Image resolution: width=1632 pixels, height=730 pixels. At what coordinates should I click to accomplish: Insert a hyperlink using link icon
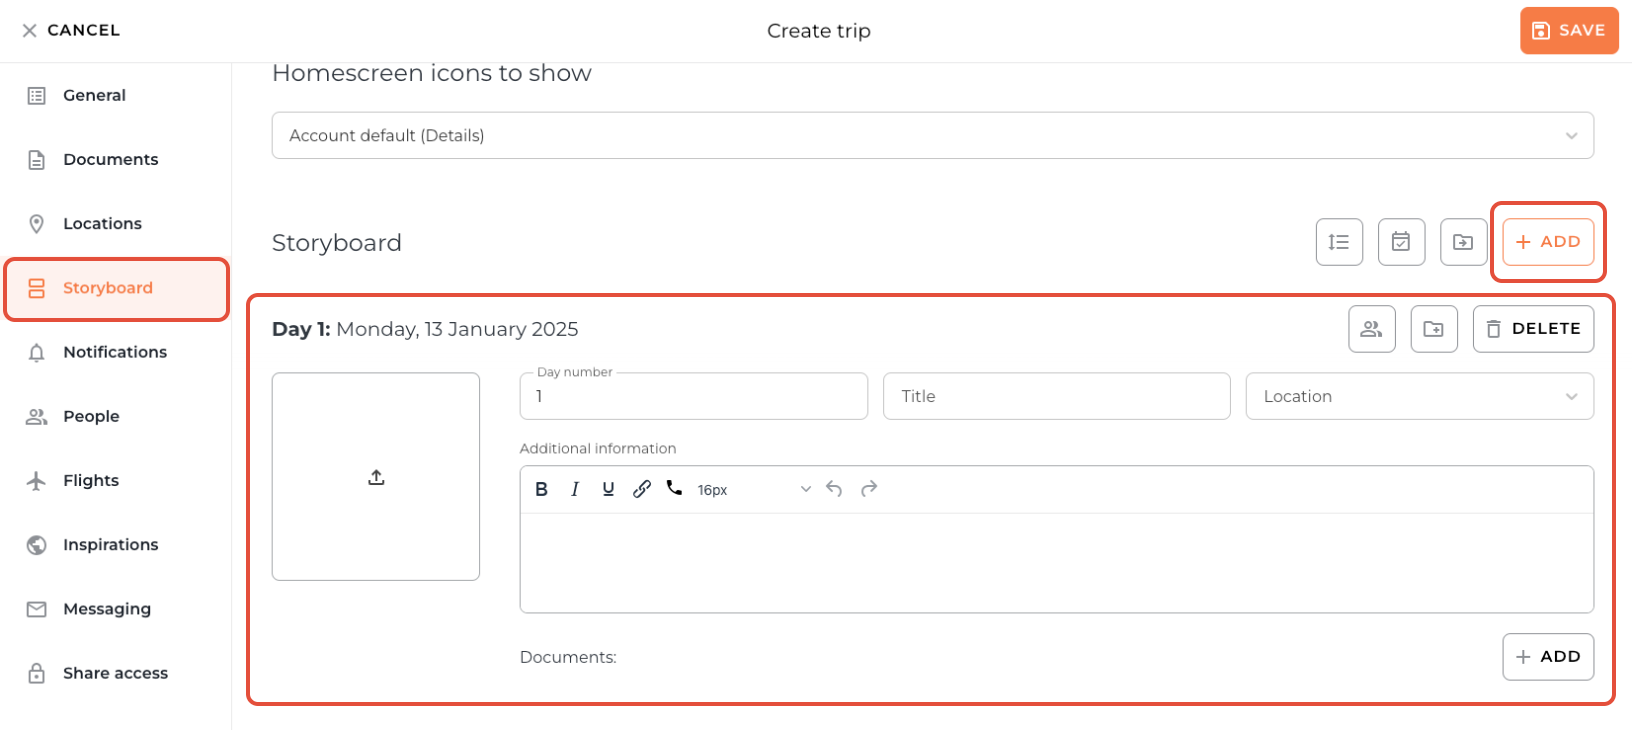click(x=642, y=489)
